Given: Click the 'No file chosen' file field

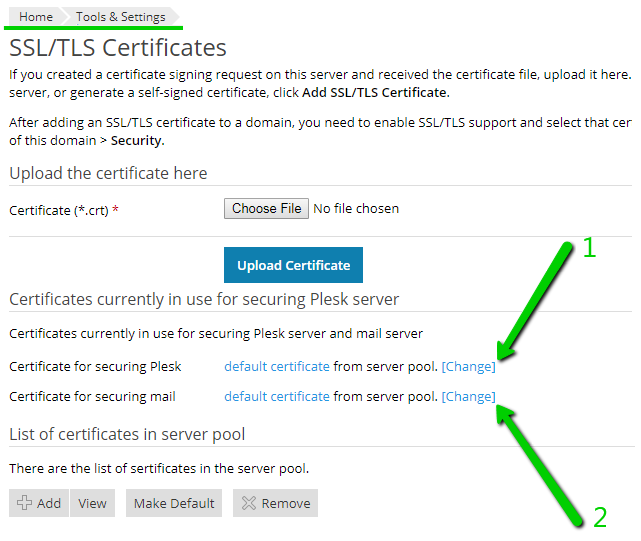Looking at the screenshot, I should [x=356, y=209].
